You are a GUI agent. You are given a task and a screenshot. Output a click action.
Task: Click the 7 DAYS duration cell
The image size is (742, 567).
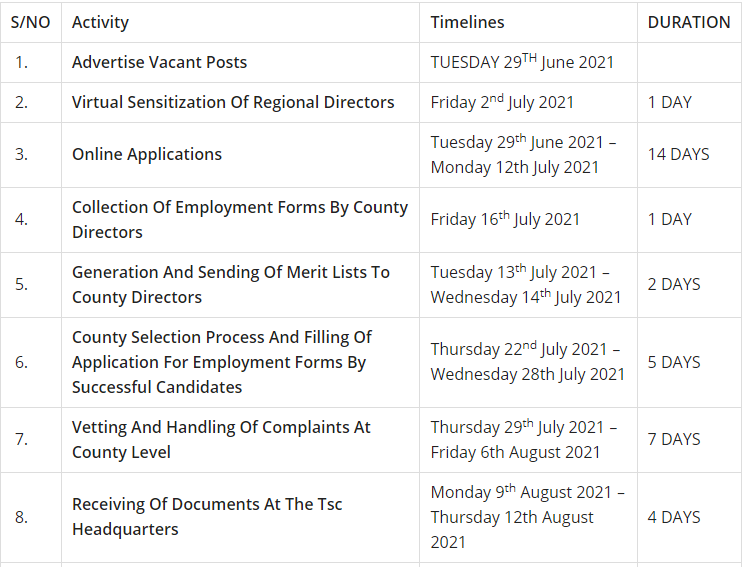(674, 439)
